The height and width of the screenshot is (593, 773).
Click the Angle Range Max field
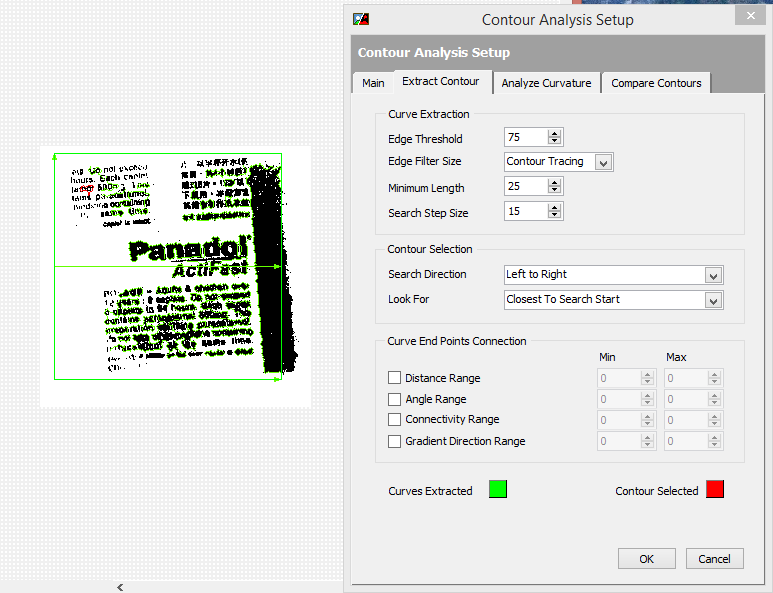[686, 399]
